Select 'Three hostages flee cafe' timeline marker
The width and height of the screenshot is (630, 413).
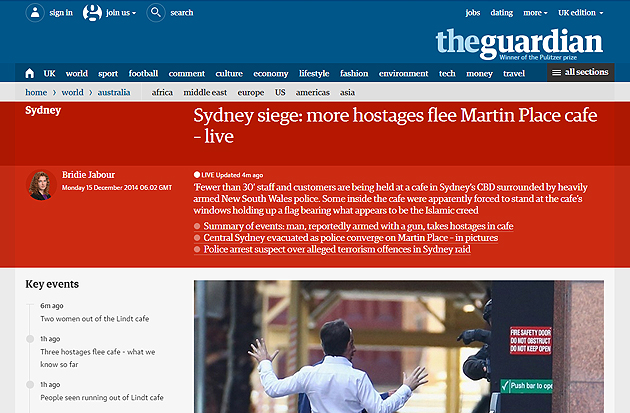coord(30,339)
